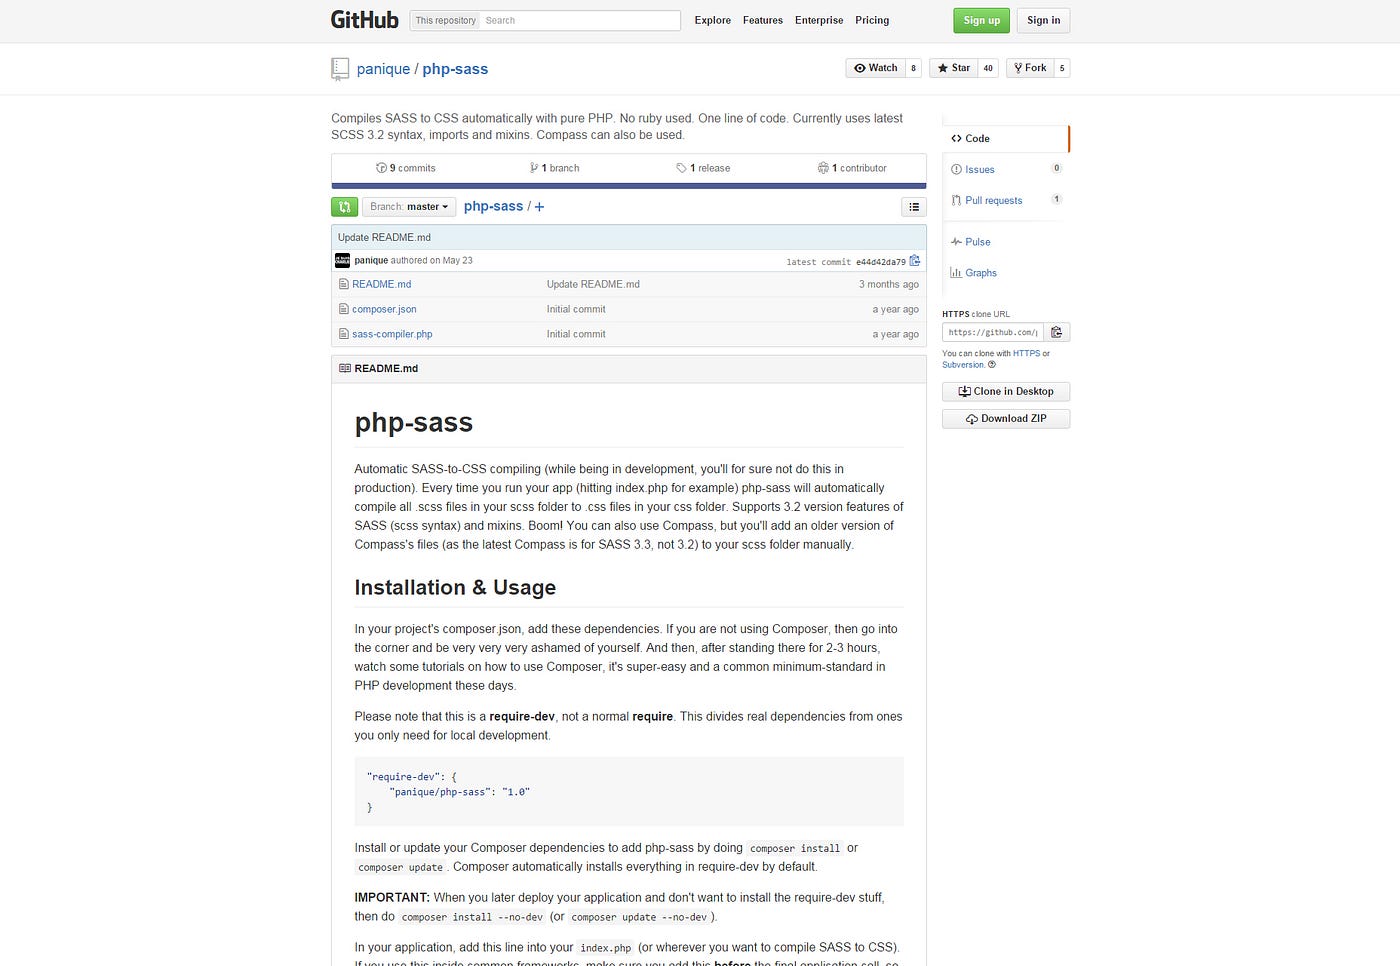Click the help question mark icon near Subversion
Image resolution: width=1400 pixels, height=966 pixels.
[992, 365]
